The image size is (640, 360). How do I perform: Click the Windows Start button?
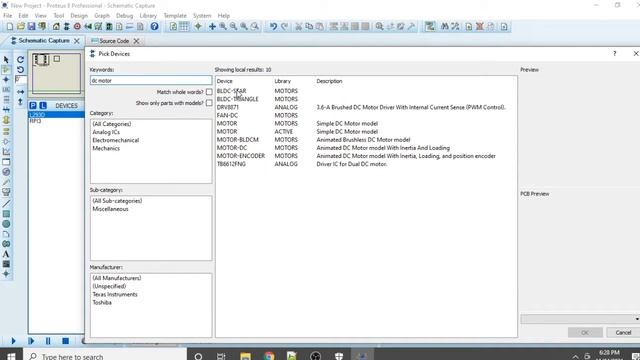pos(11,356)
